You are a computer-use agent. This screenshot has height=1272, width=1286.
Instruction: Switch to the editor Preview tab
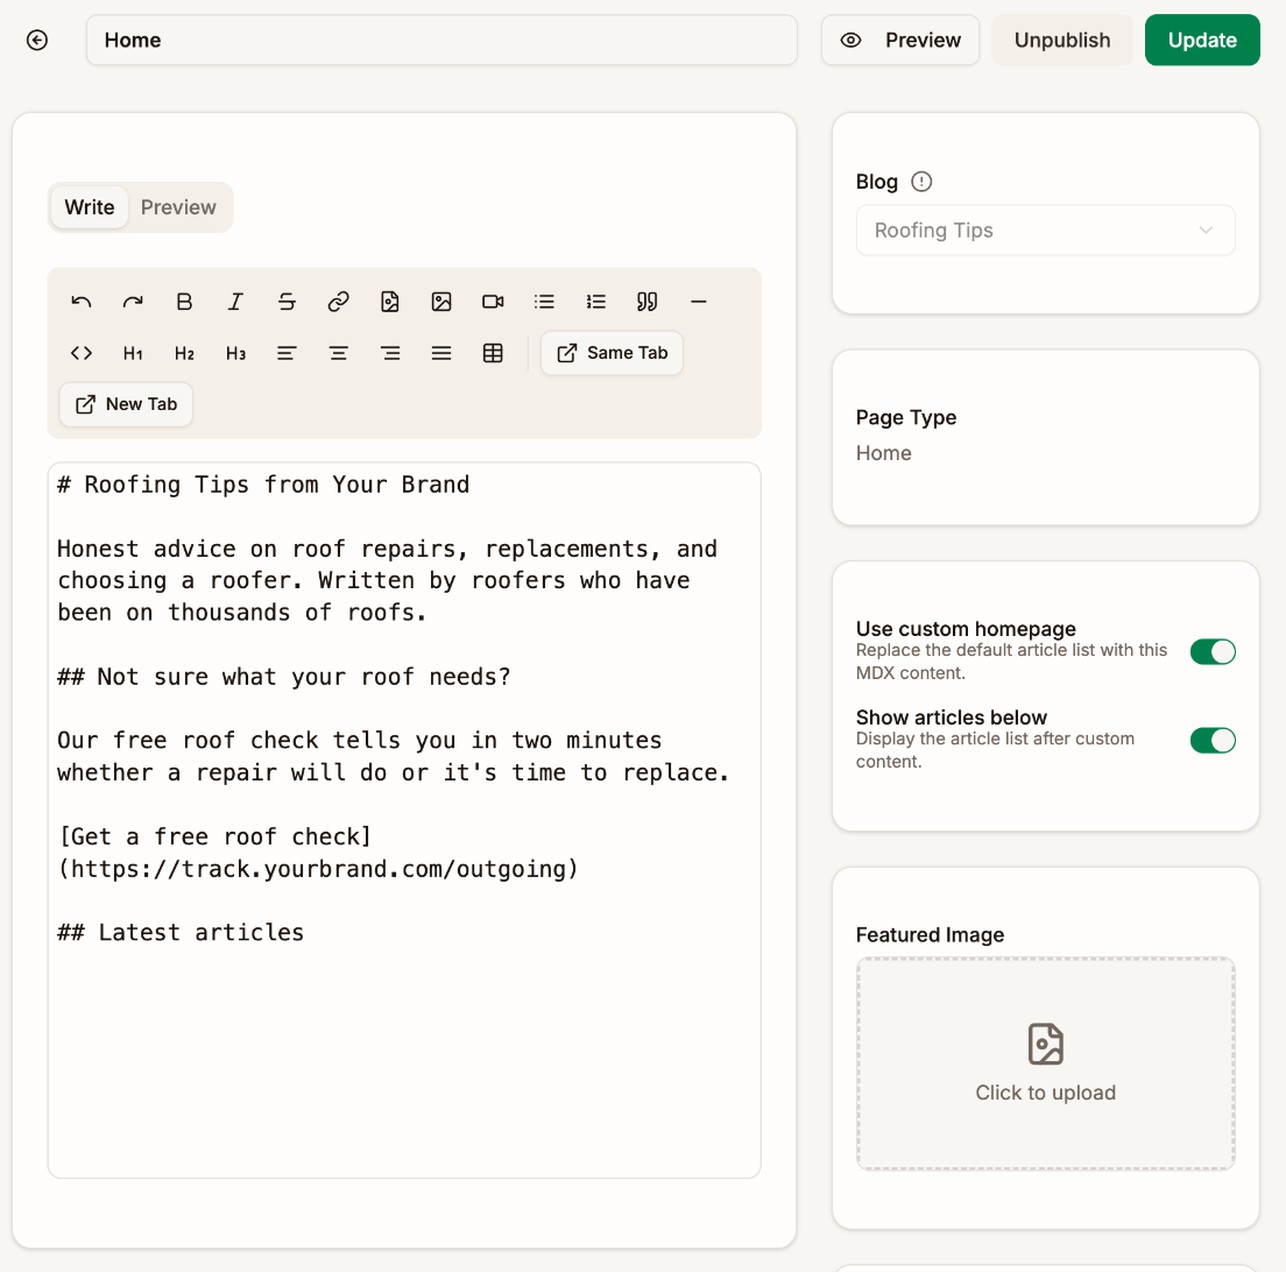178,207
